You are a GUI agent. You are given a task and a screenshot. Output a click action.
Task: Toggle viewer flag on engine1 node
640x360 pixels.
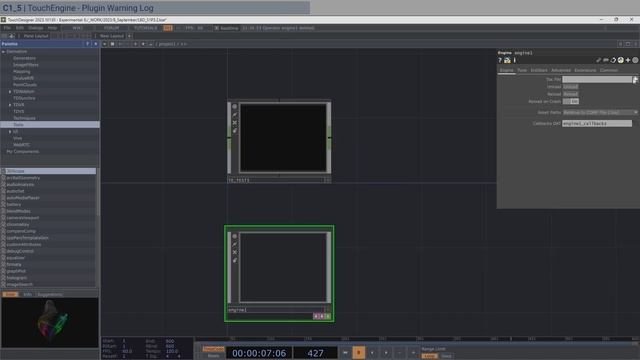pyautogui.click(x=235, y=236)
